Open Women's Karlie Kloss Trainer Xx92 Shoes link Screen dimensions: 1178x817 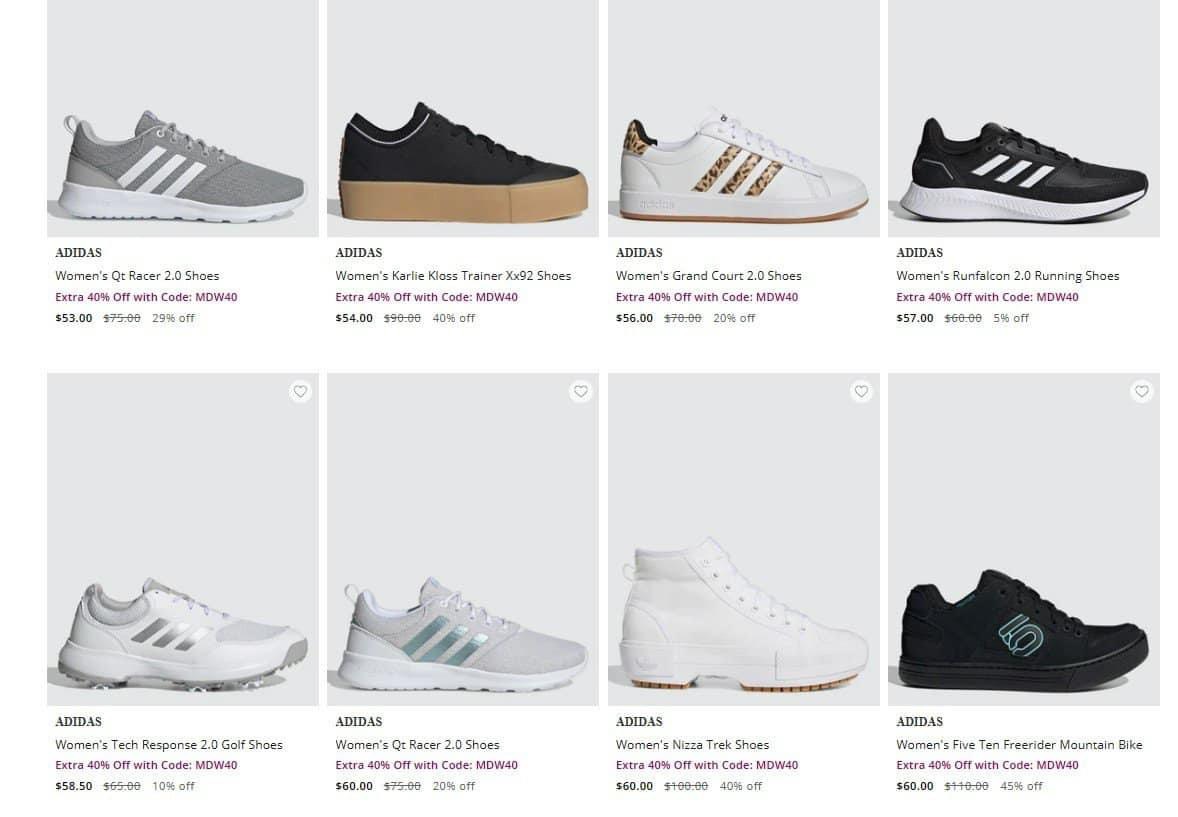tap(453, 276)
